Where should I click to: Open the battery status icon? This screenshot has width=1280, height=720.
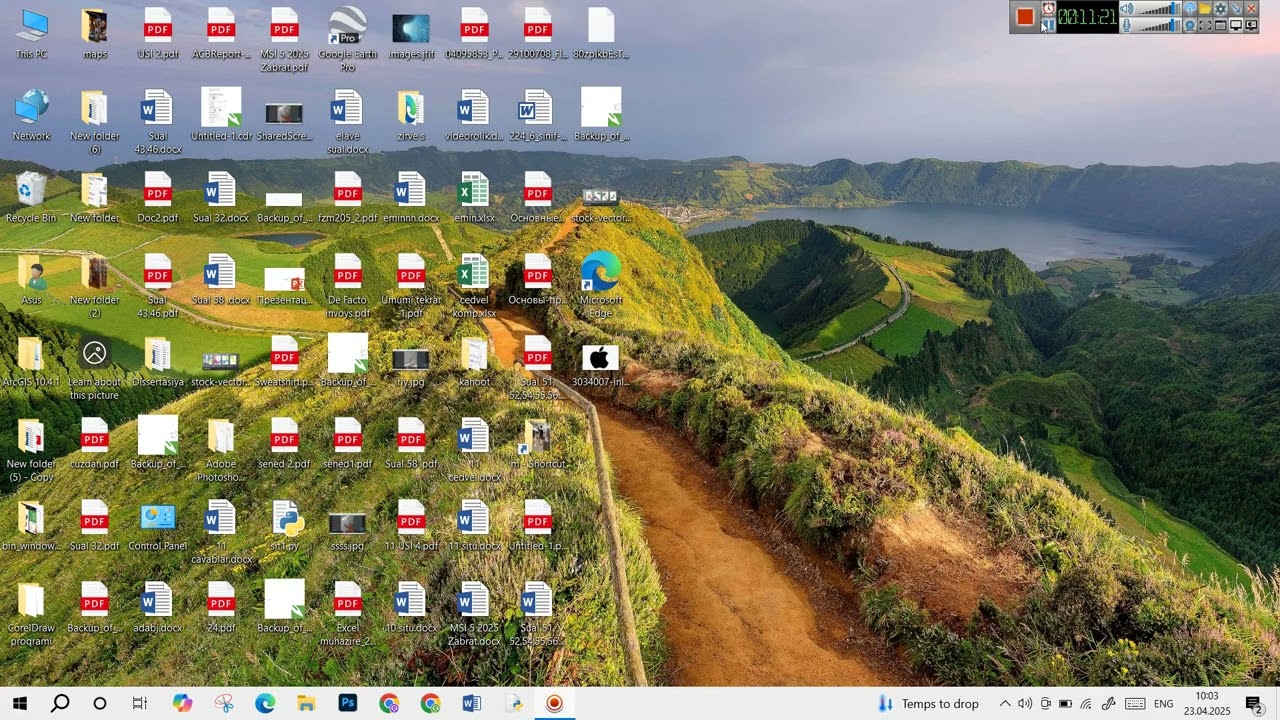tap(1065, 703)
